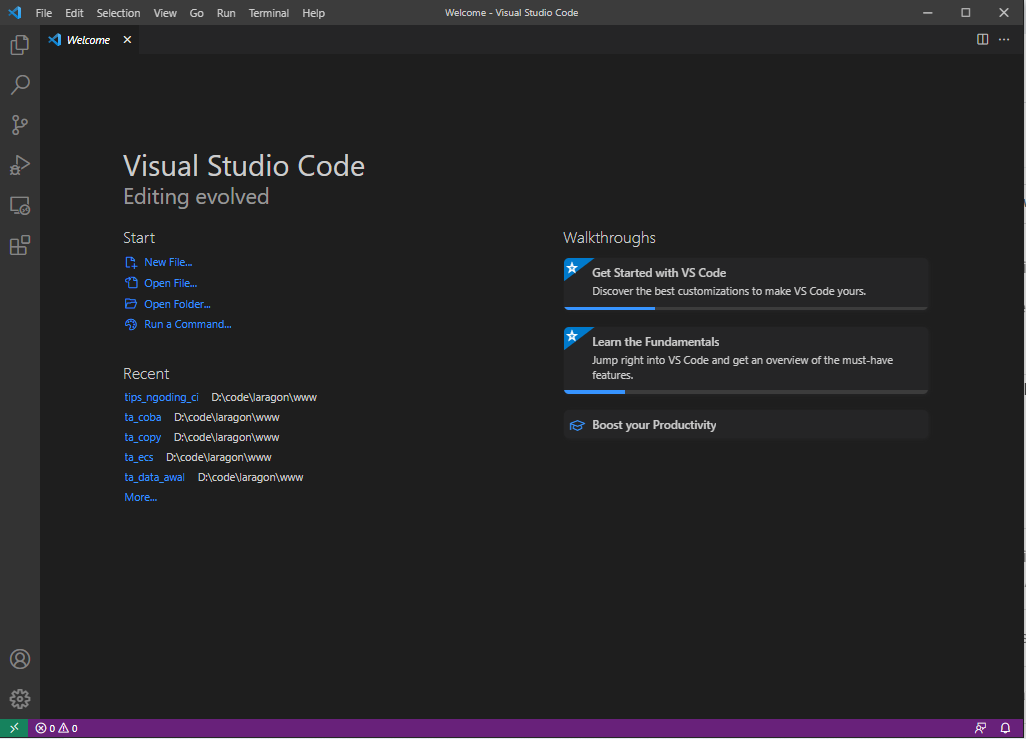The height and width of the screenshot is (739, 1026).
Task: Open the Accounts icon in activity bar
Action: pyautogui.click(x=20, y=659)
